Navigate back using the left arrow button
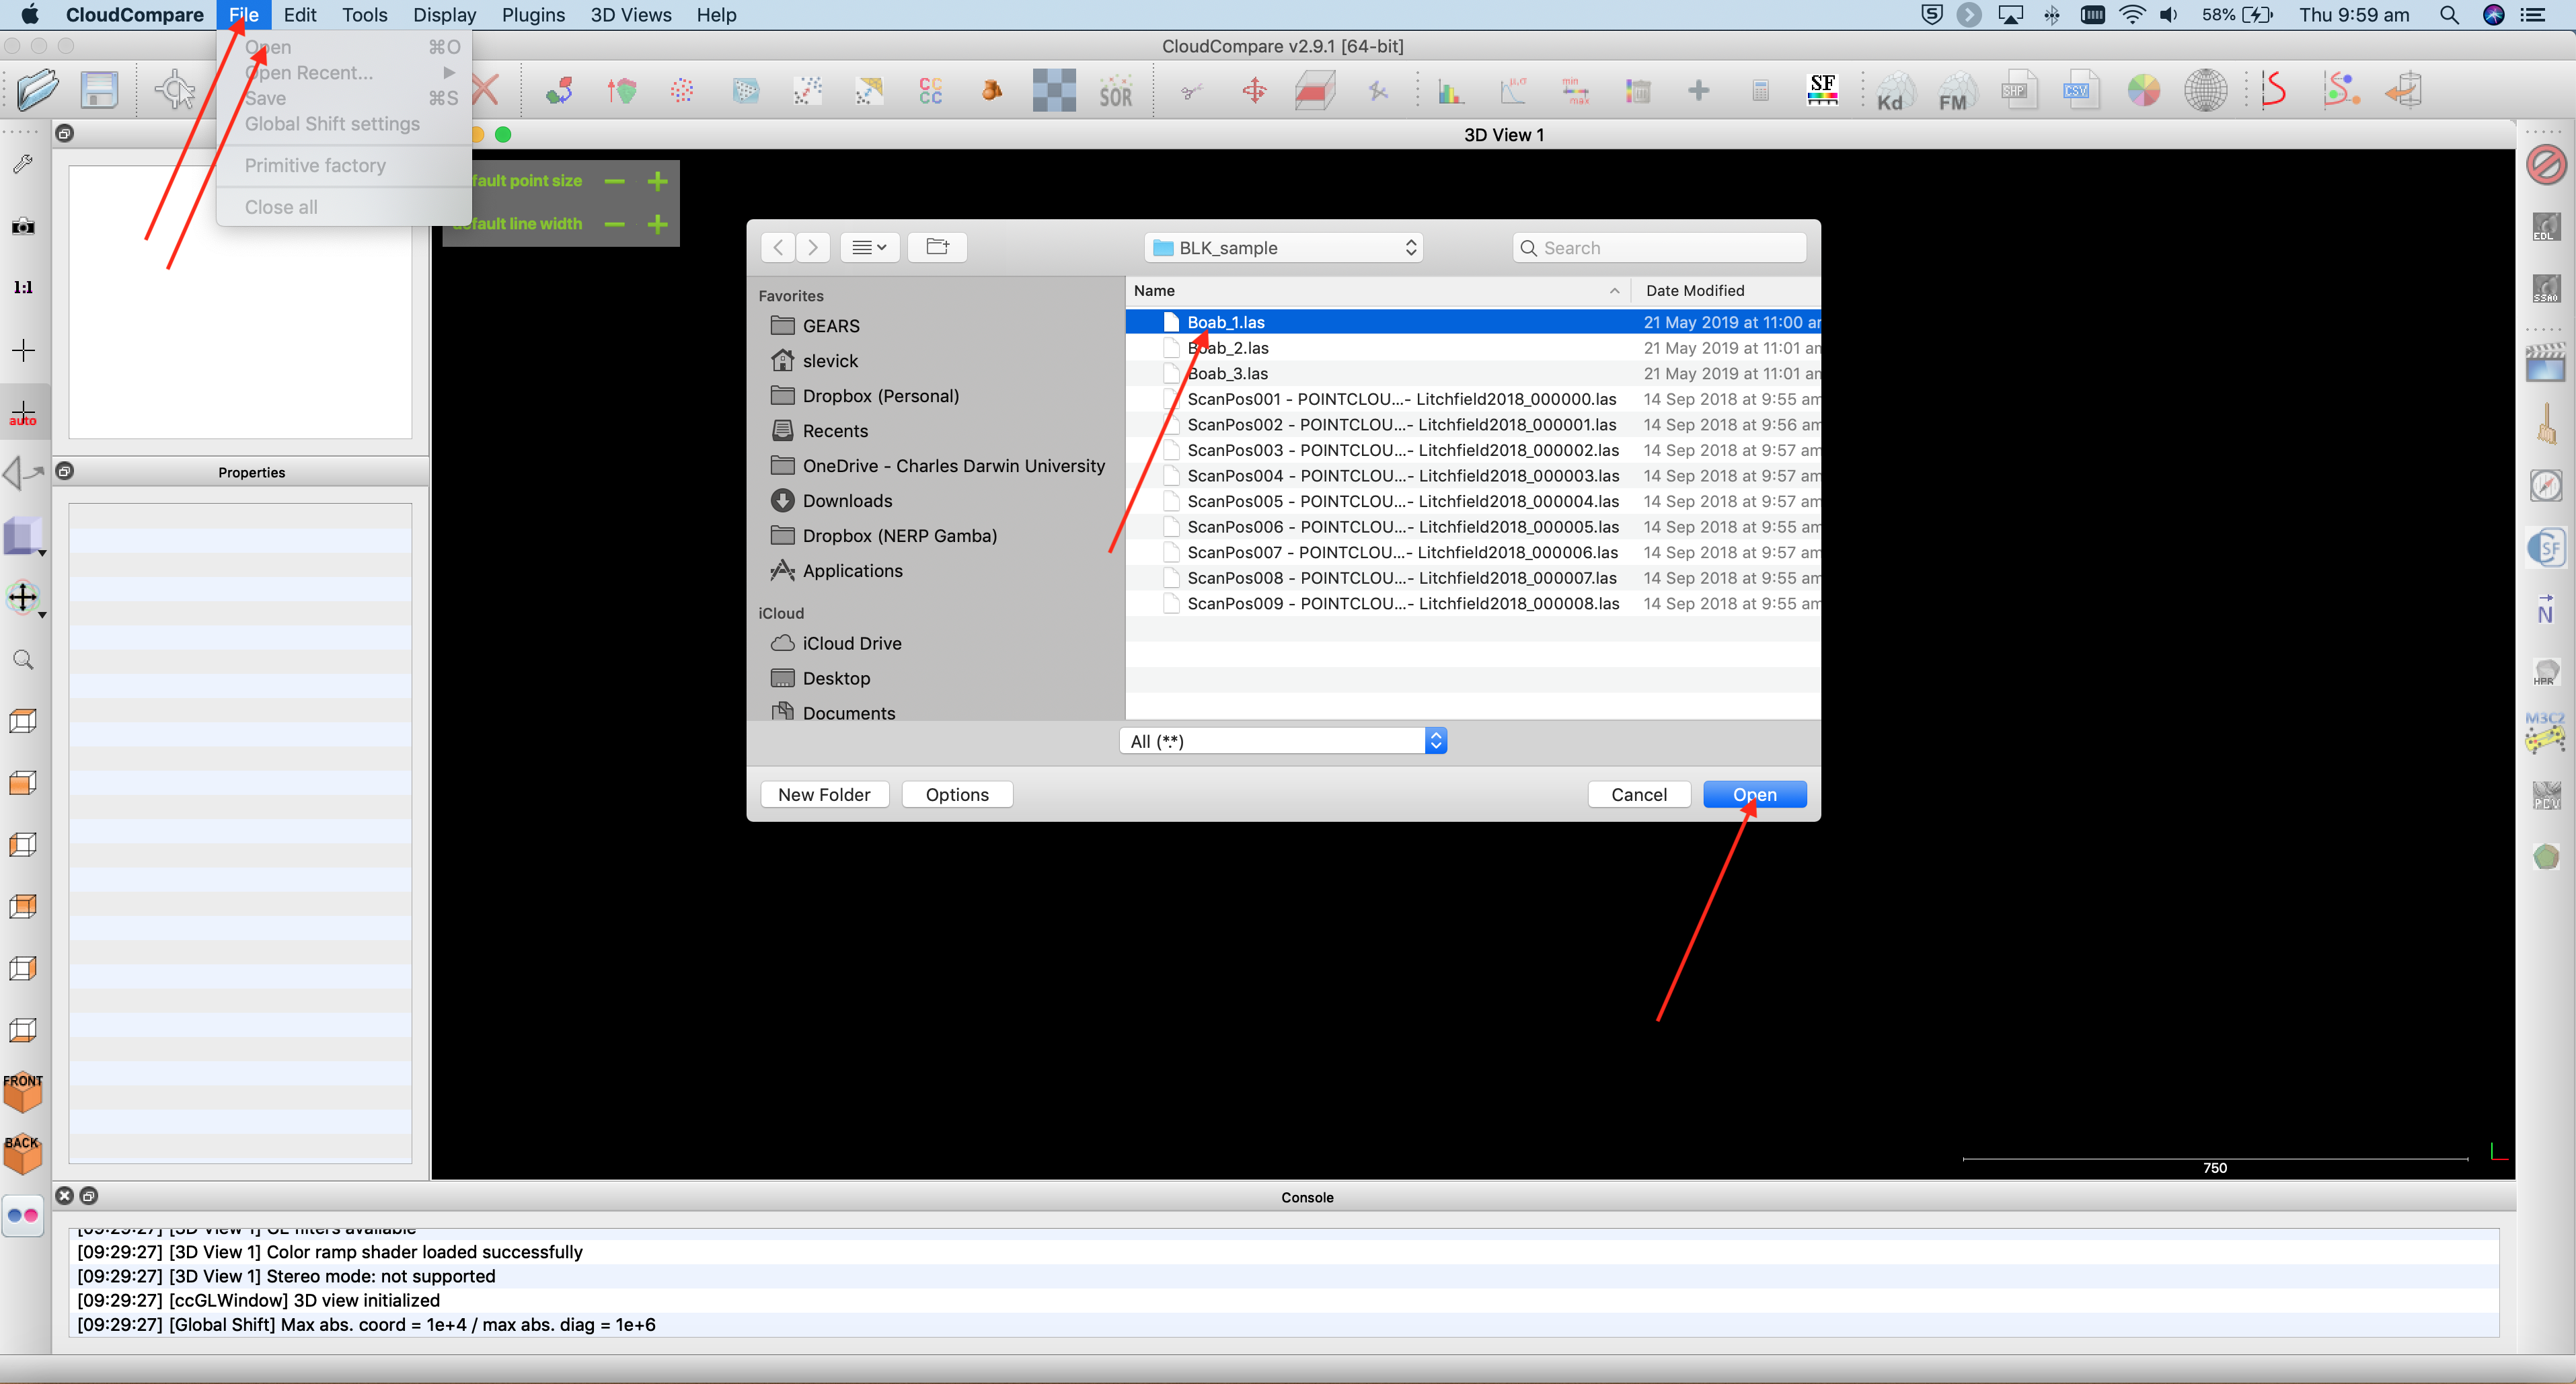2576x1384 pixels. coord(779,245)
